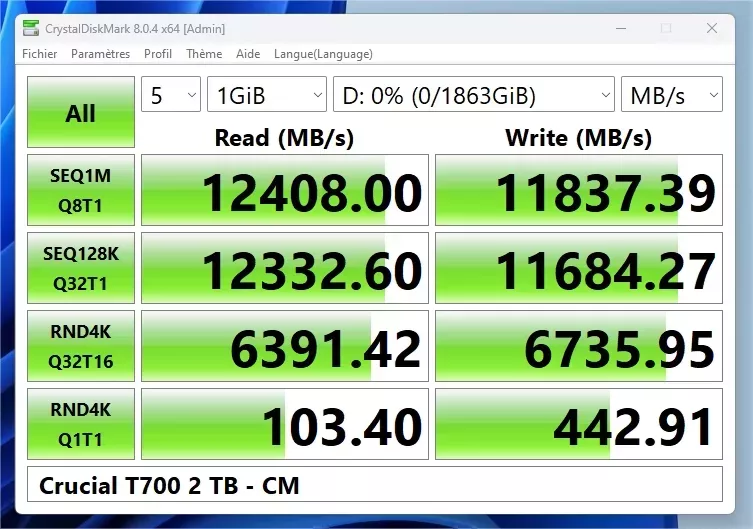Expand the 1GiB test size dropdown

click(x=267, y=94)
